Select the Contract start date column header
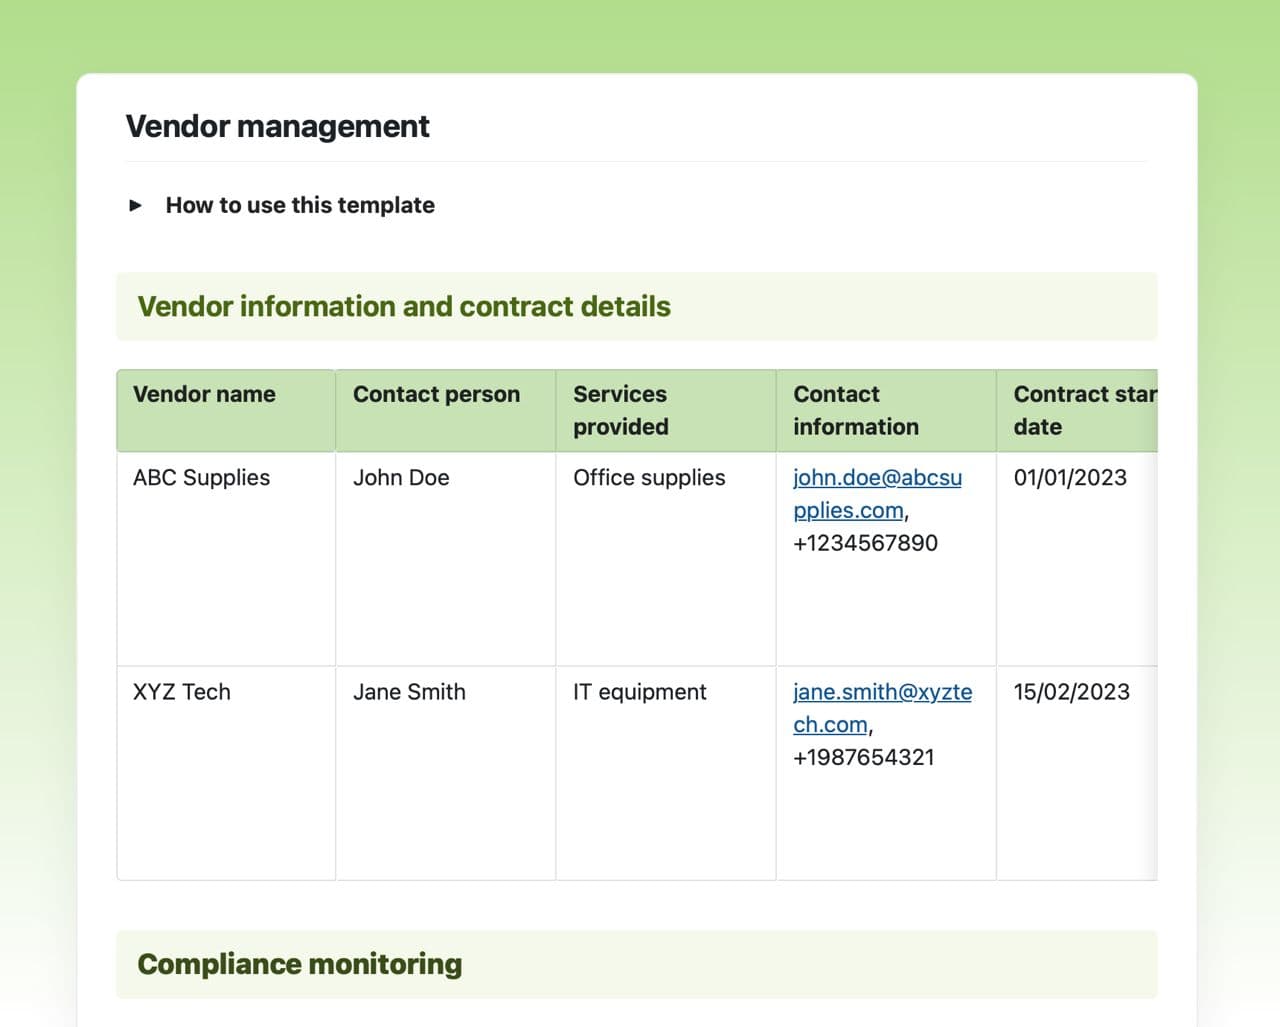Screen dimensions: 1280x1027 (x=1082, y=410)
